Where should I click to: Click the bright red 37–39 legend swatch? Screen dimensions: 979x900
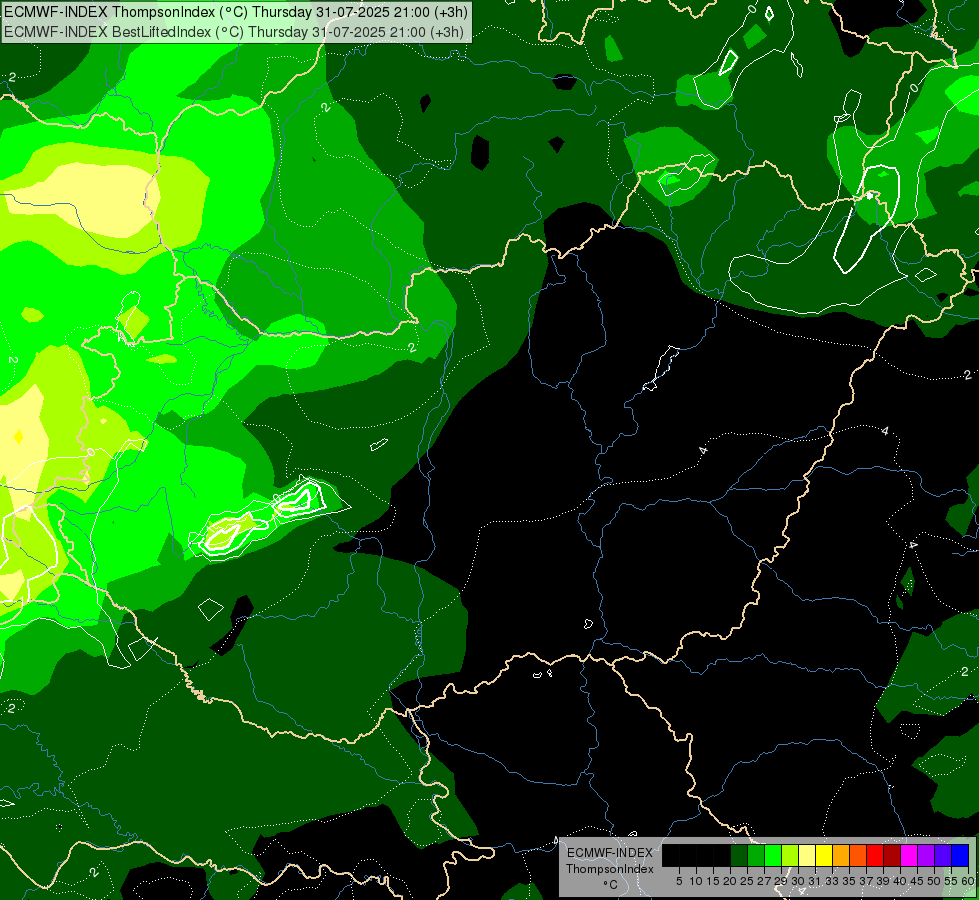click(875, 856)
